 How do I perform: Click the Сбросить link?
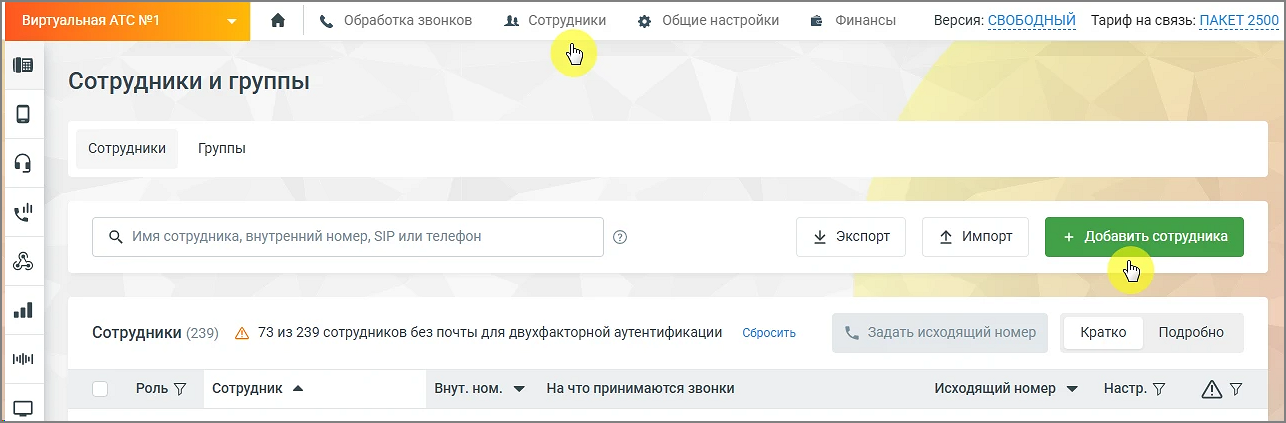point(769,333)
